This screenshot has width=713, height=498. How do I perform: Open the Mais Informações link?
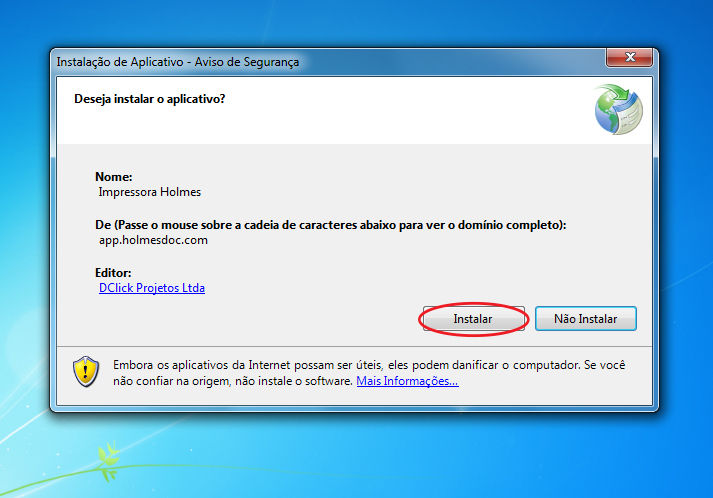tap(407, 381)
